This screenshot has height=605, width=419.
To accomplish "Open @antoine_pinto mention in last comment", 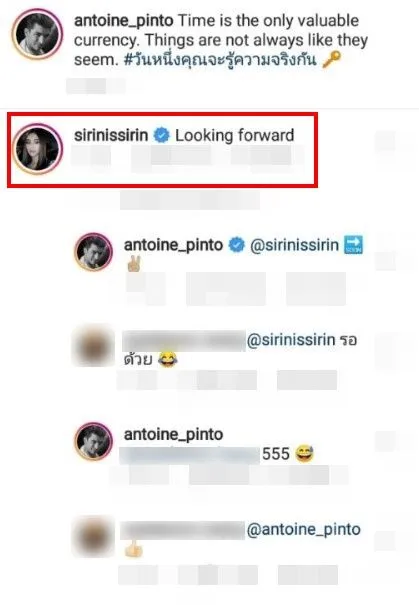I will [304, 529].
